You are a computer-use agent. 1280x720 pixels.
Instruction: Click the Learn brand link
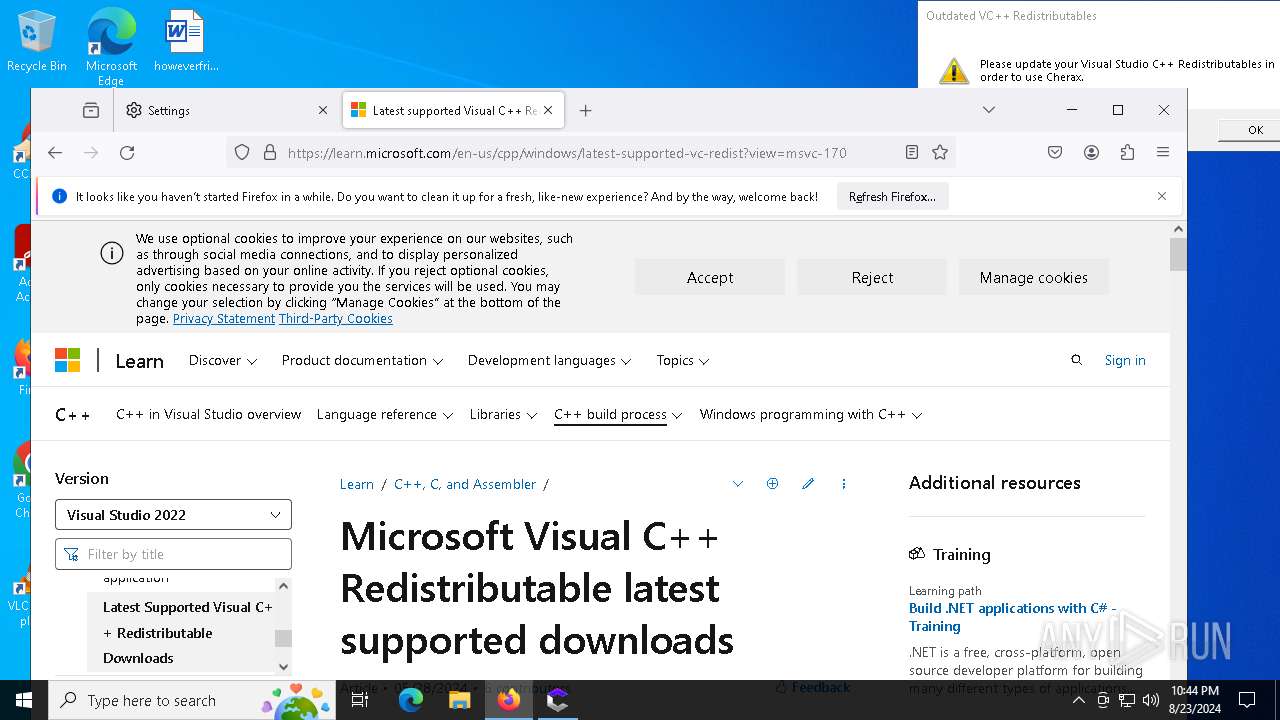click(139, 361)
